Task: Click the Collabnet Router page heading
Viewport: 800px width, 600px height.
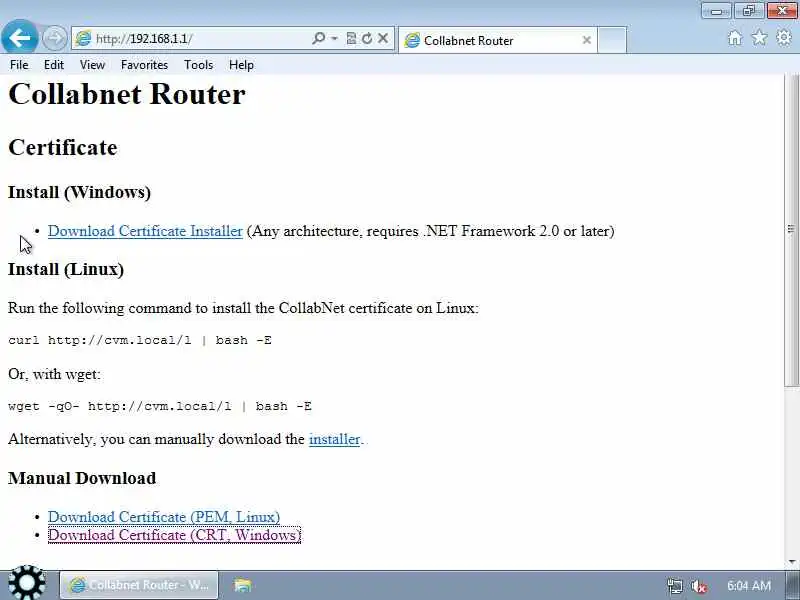Action: [x=127, y=94]
